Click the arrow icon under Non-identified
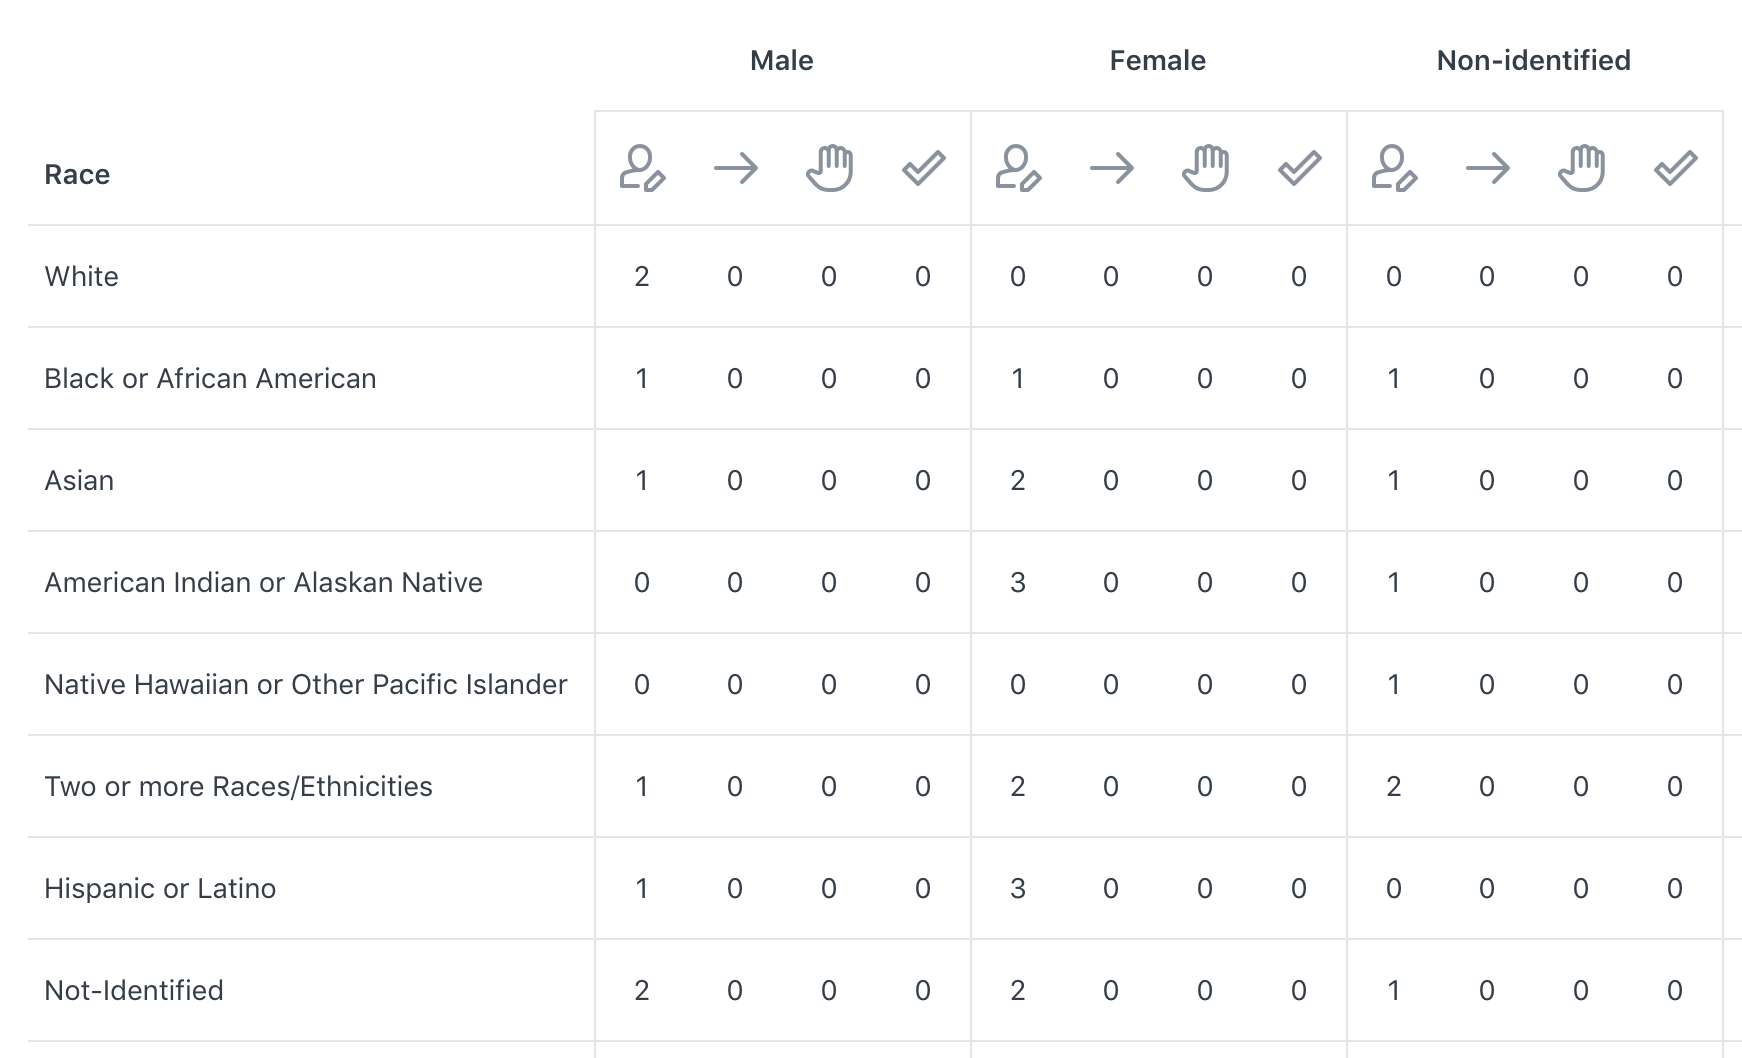Screen dimensions: 1742x1058 coord(1487,168)
